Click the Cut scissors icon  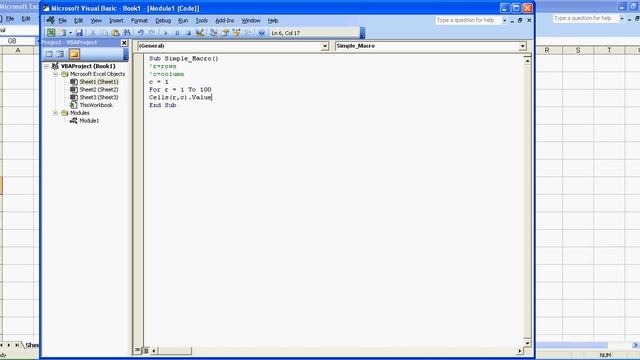pyautogui.click(x=93, y=33)
